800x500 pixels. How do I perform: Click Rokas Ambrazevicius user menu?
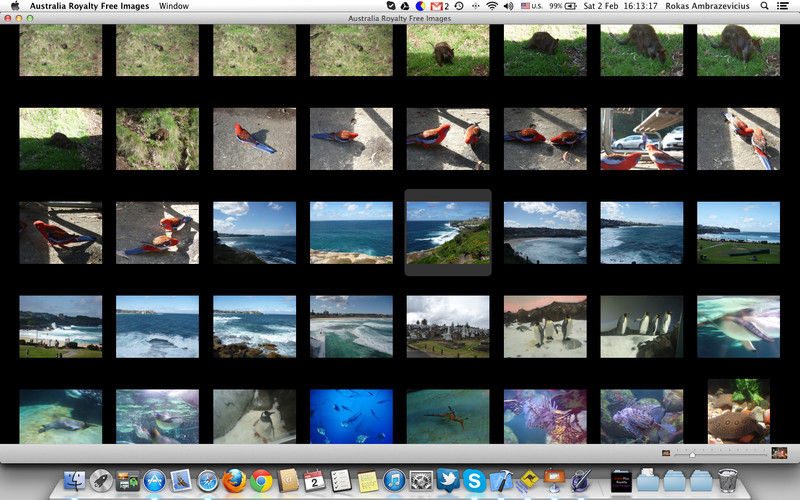707,6
